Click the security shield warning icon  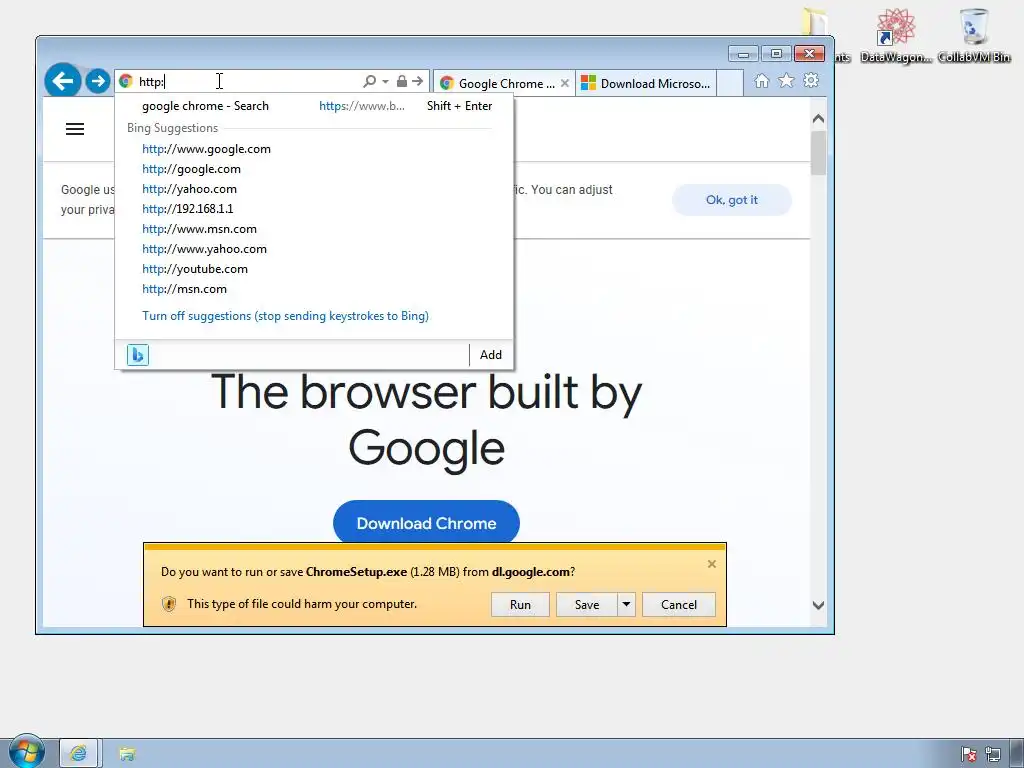coord(169,604)
